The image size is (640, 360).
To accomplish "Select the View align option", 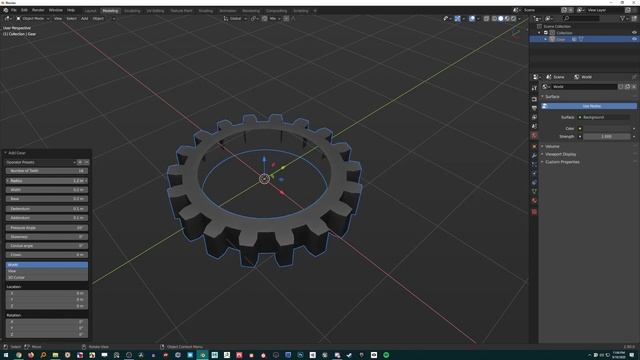I will (x=47, y=271).
